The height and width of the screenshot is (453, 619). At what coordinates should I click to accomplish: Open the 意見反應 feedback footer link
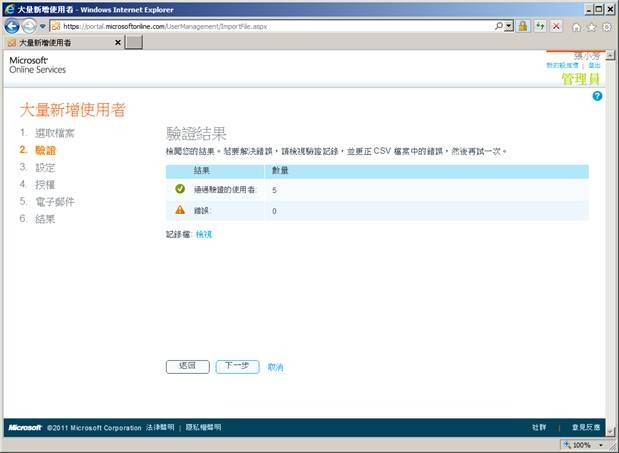point(586,427)
